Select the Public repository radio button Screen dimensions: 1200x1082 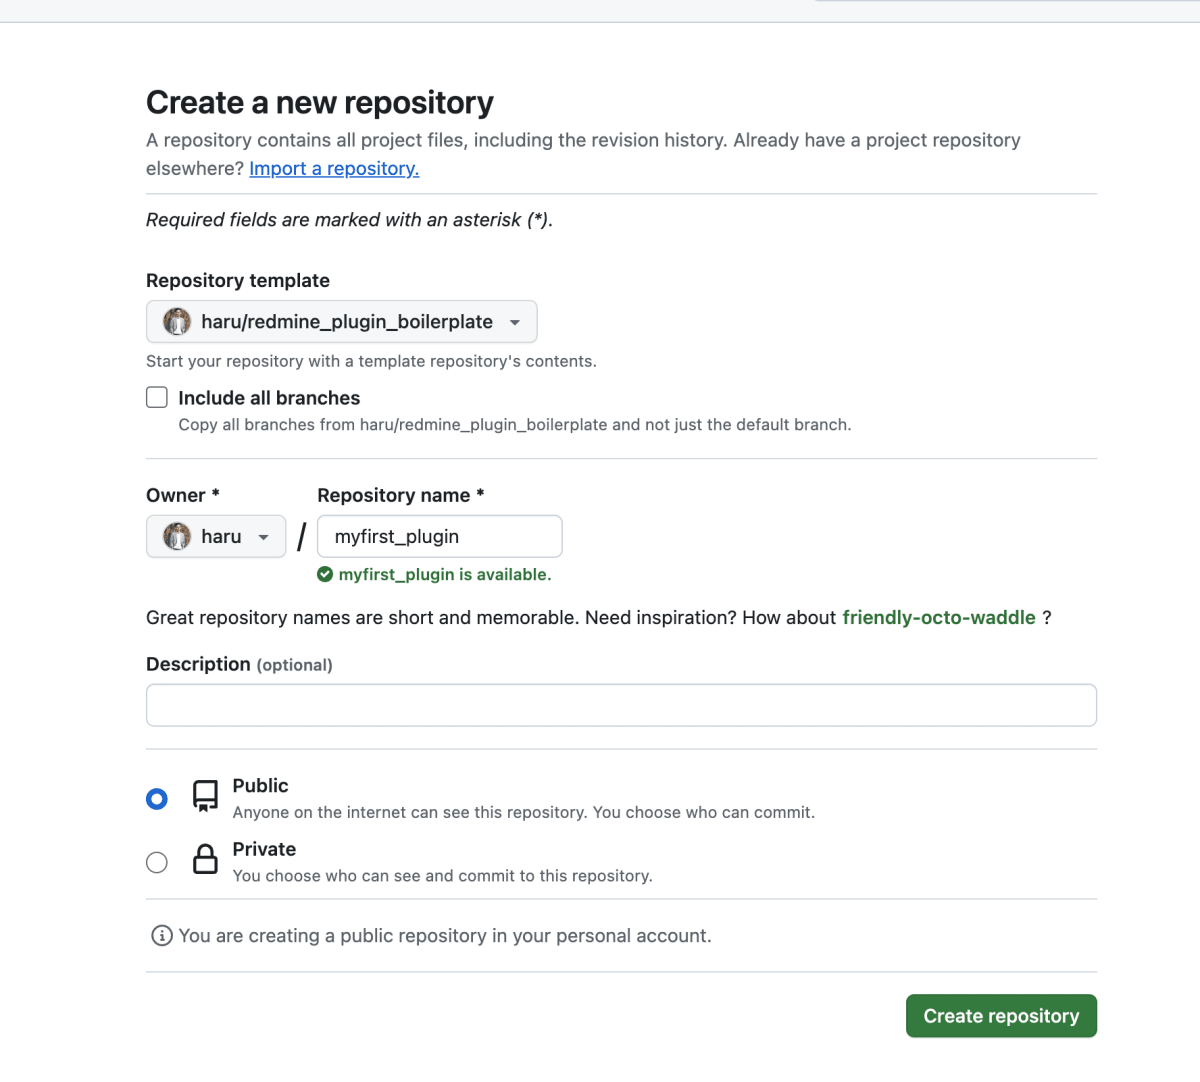(157, 799)
